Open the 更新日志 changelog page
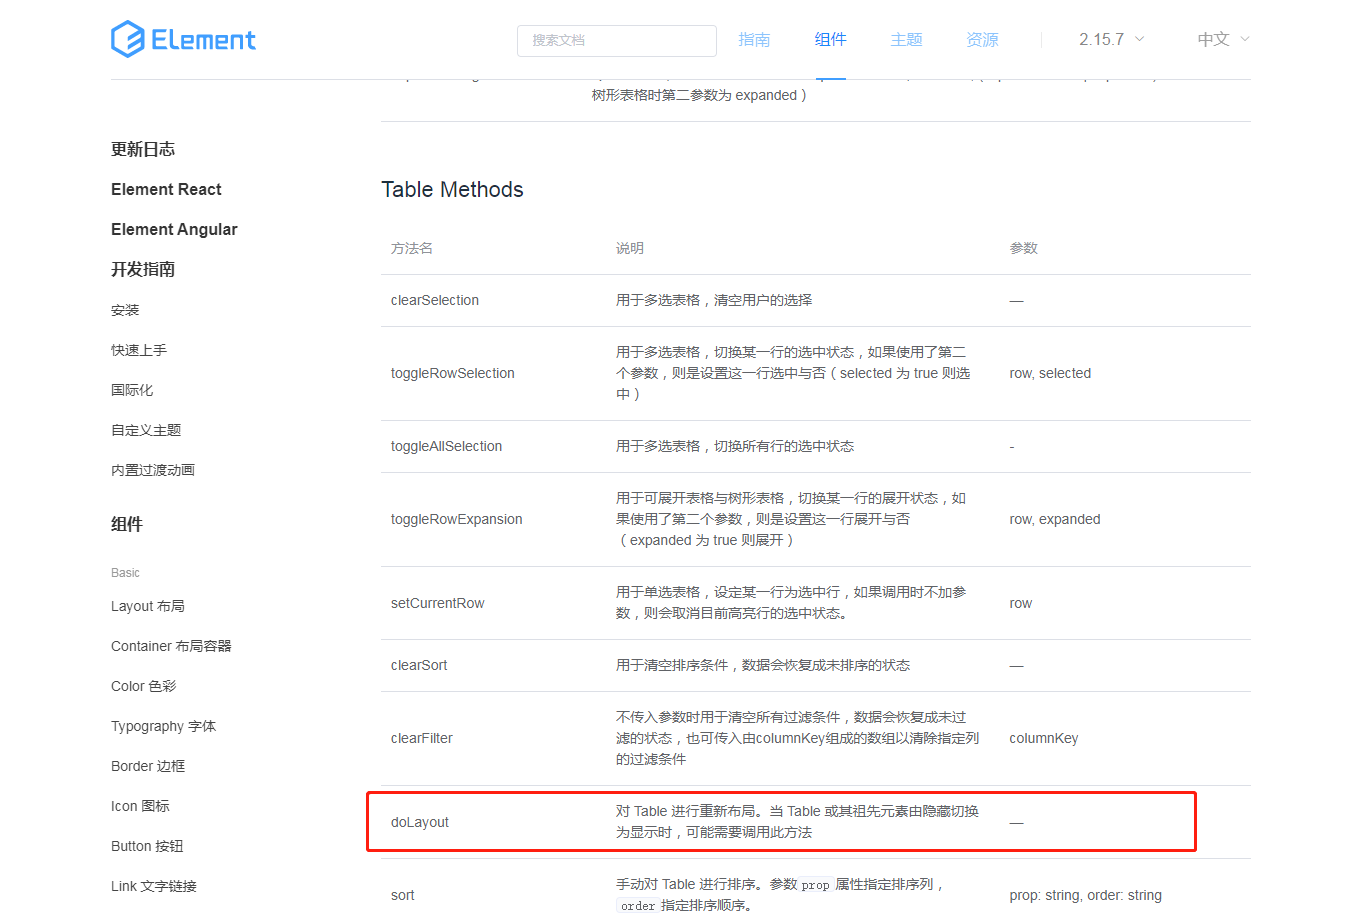Screen dimensions: 1365x923 pos(141,148)
